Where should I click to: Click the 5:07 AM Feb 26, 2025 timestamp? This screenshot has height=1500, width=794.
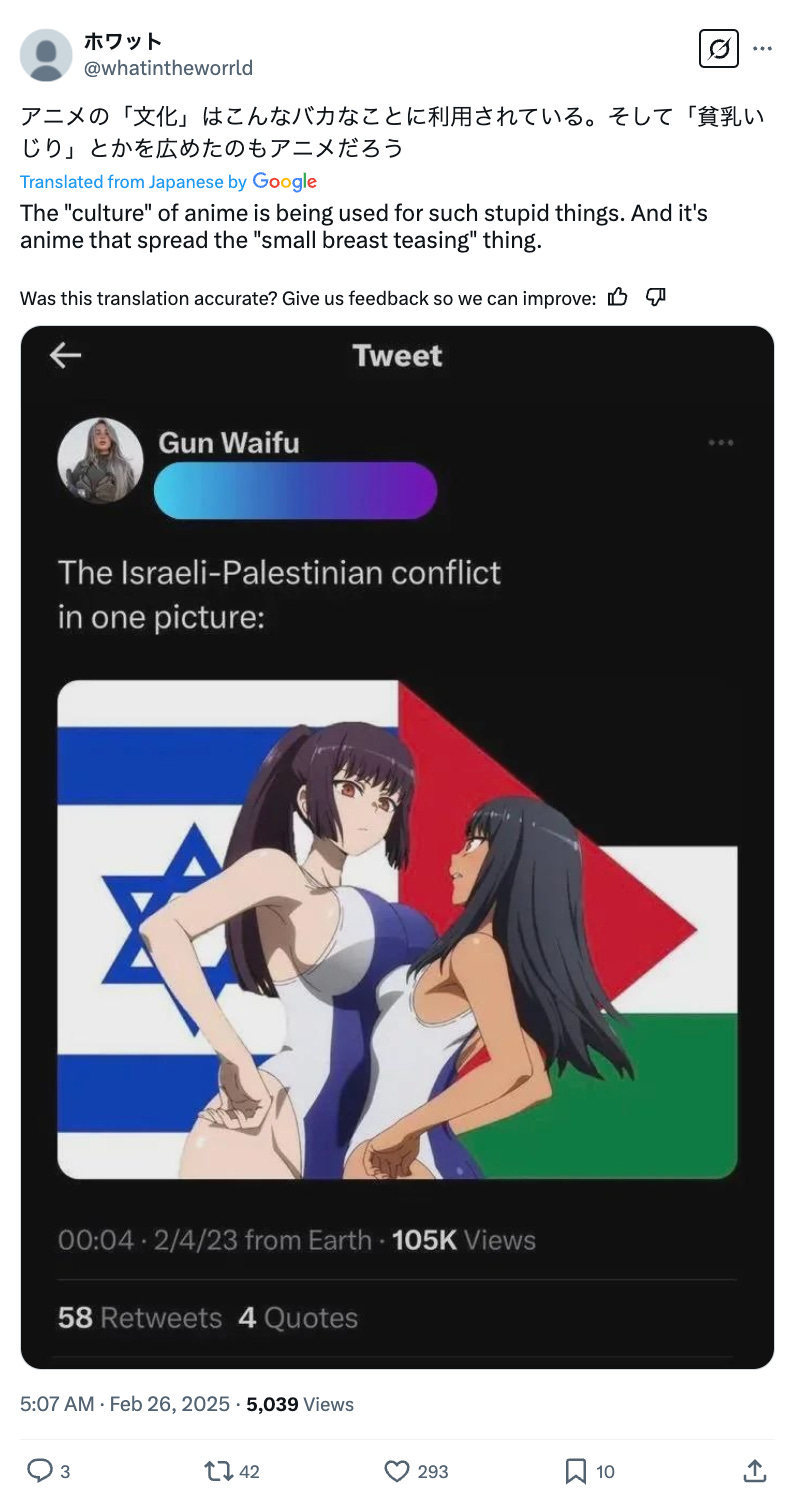click(125, 1404)
